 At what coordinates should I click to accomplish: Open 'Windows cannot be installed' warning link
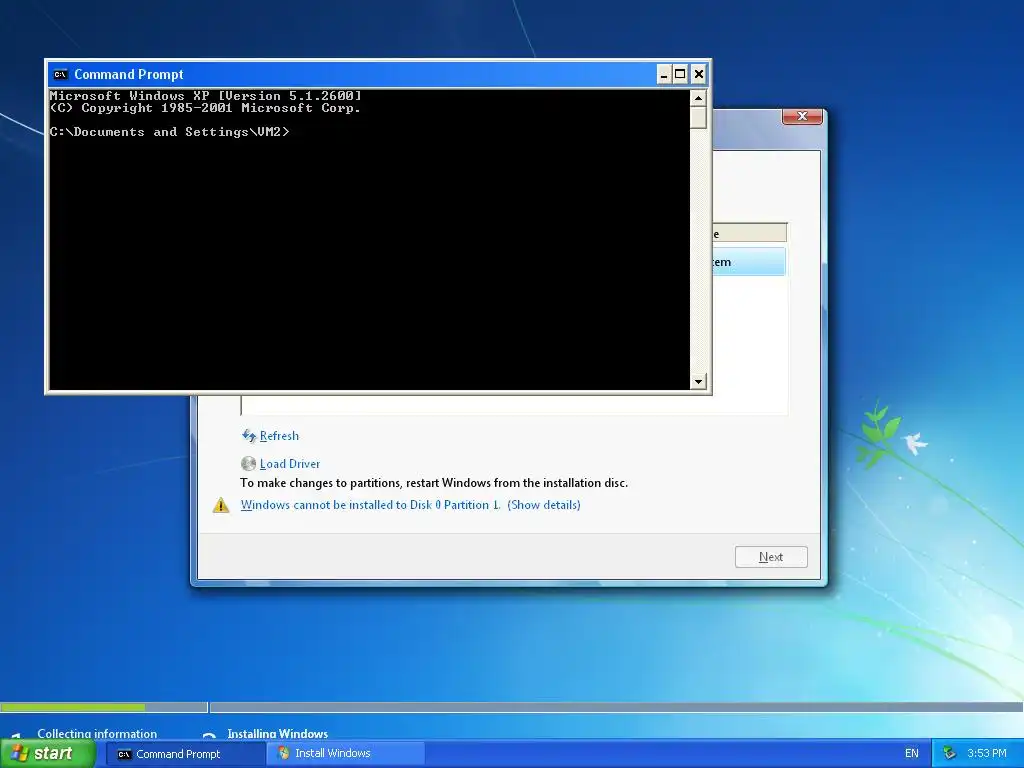point(410,505)
